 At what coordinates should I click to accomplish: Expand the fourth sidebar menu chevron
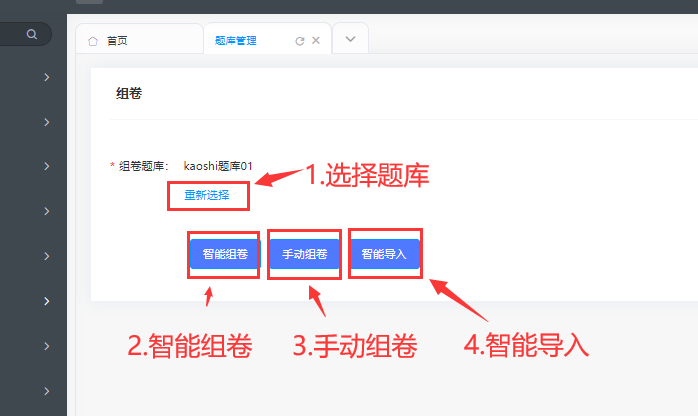47,211
